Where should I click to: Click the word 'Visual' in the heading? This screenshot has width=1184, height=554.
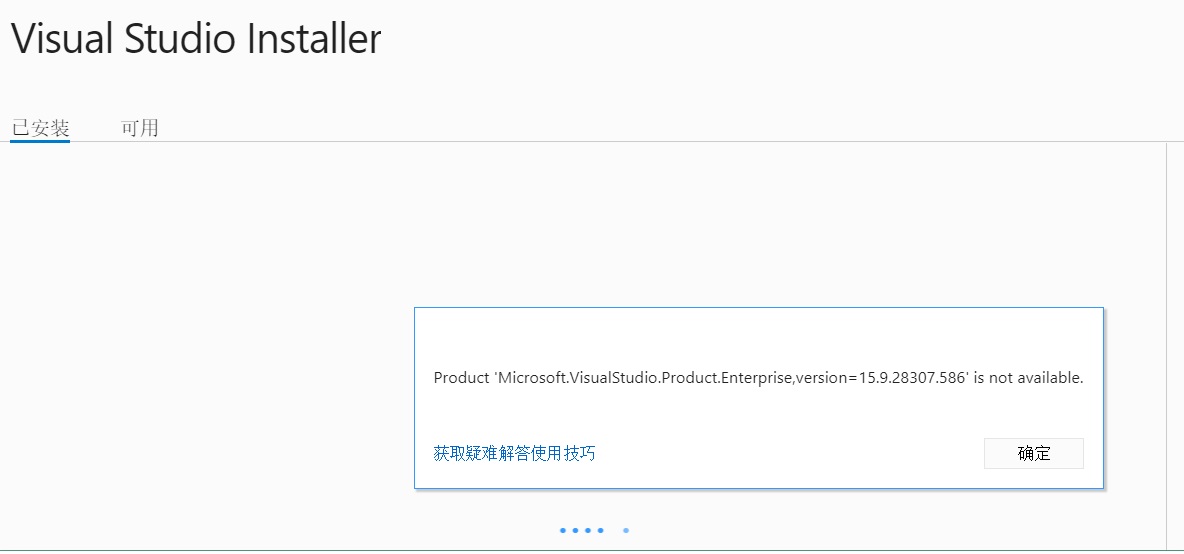(61, 40)
